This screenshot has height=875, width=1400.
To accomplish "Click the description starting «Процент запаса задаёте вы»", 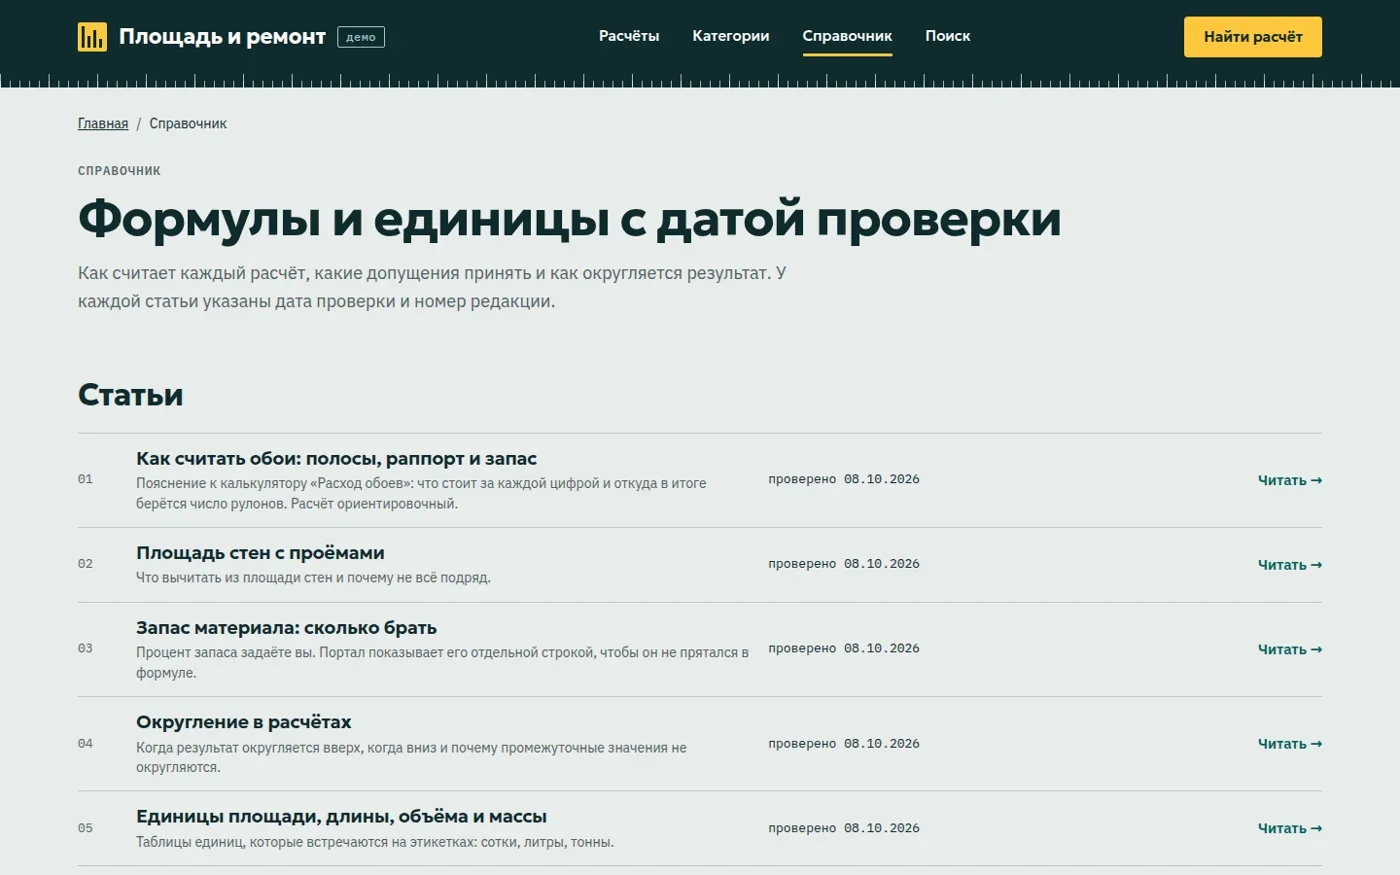I will click(442, 663).
